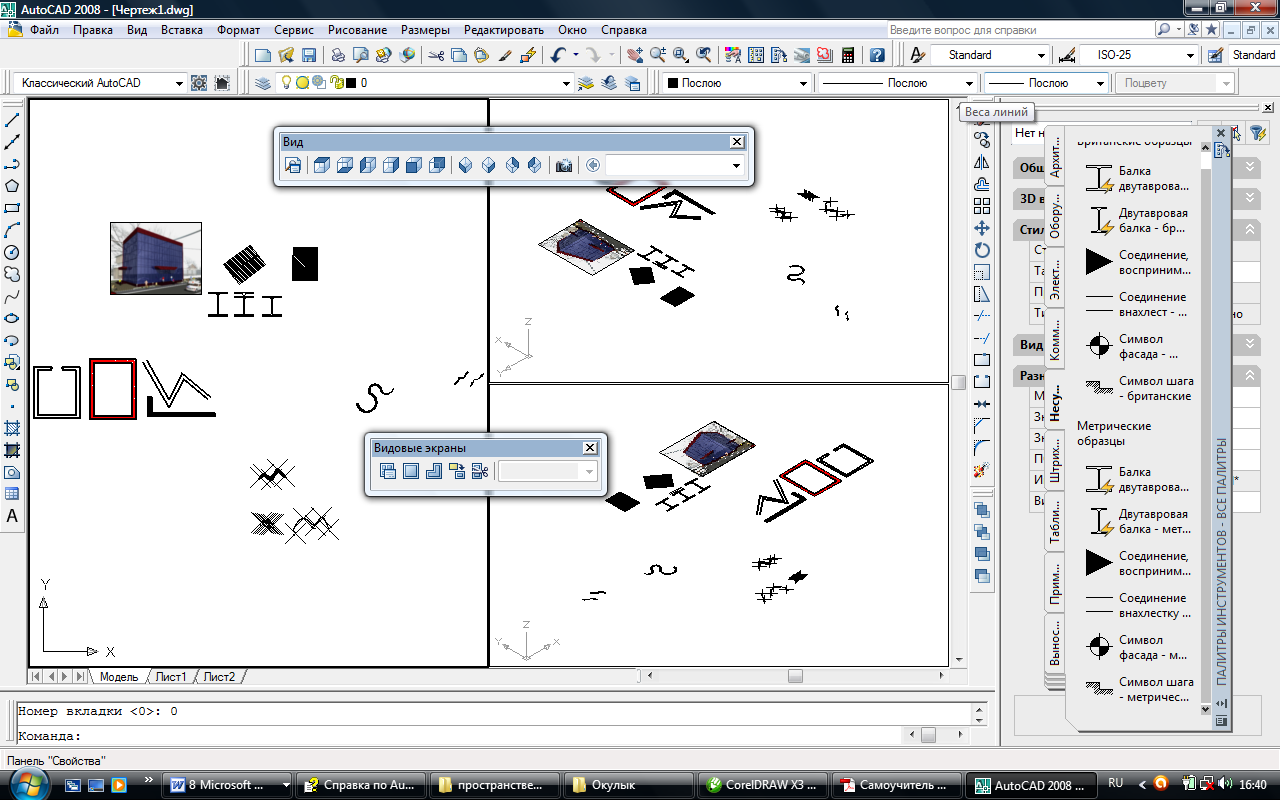
Task: Insert the Символ шага - британские tool
Action: point(1140,388)
